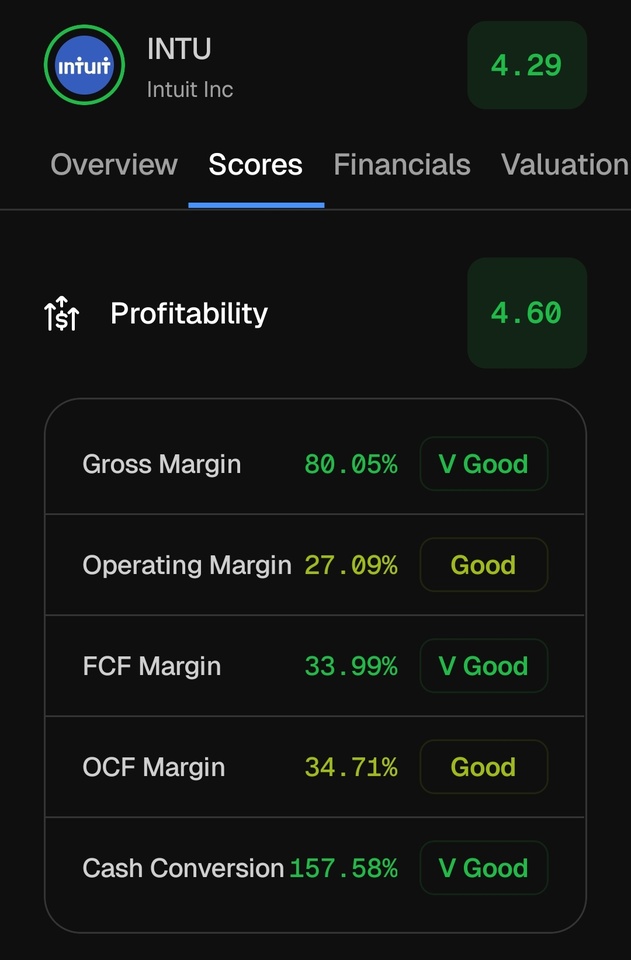Go to the Valuation tab

[565, 165]
